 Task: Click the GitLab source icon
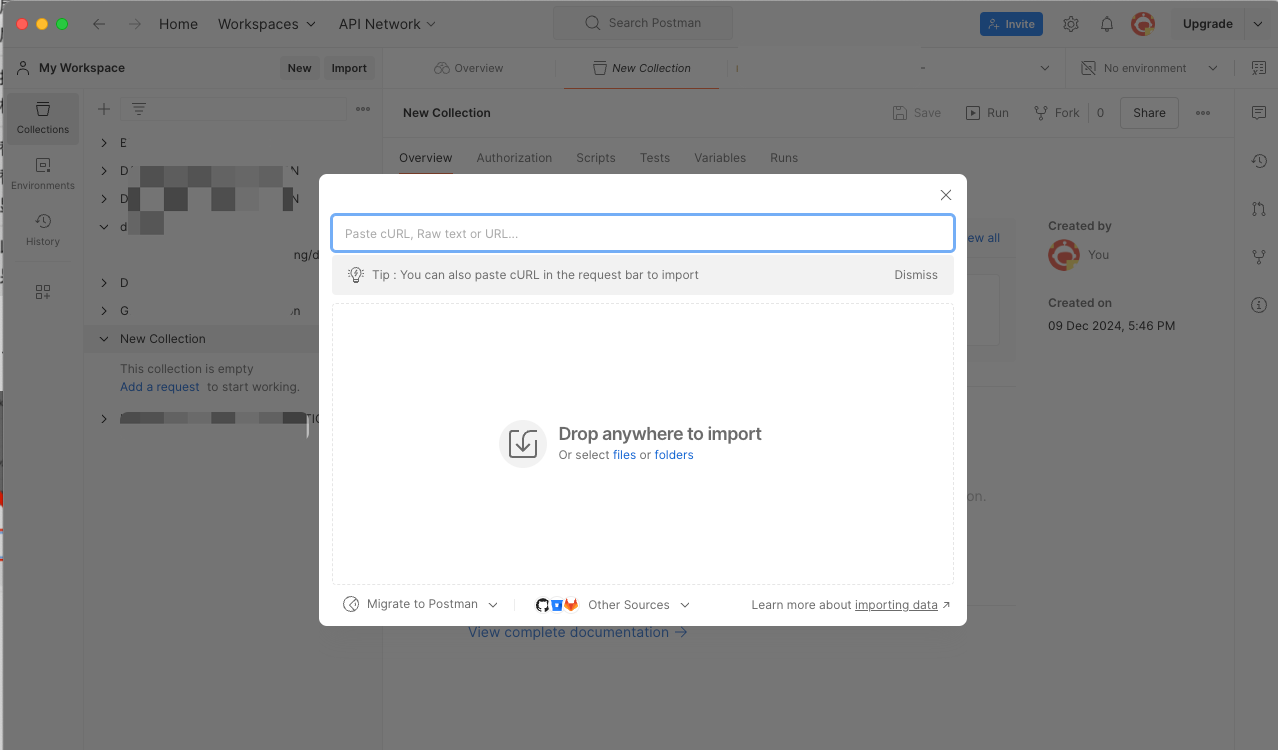[x=571, y=605]
